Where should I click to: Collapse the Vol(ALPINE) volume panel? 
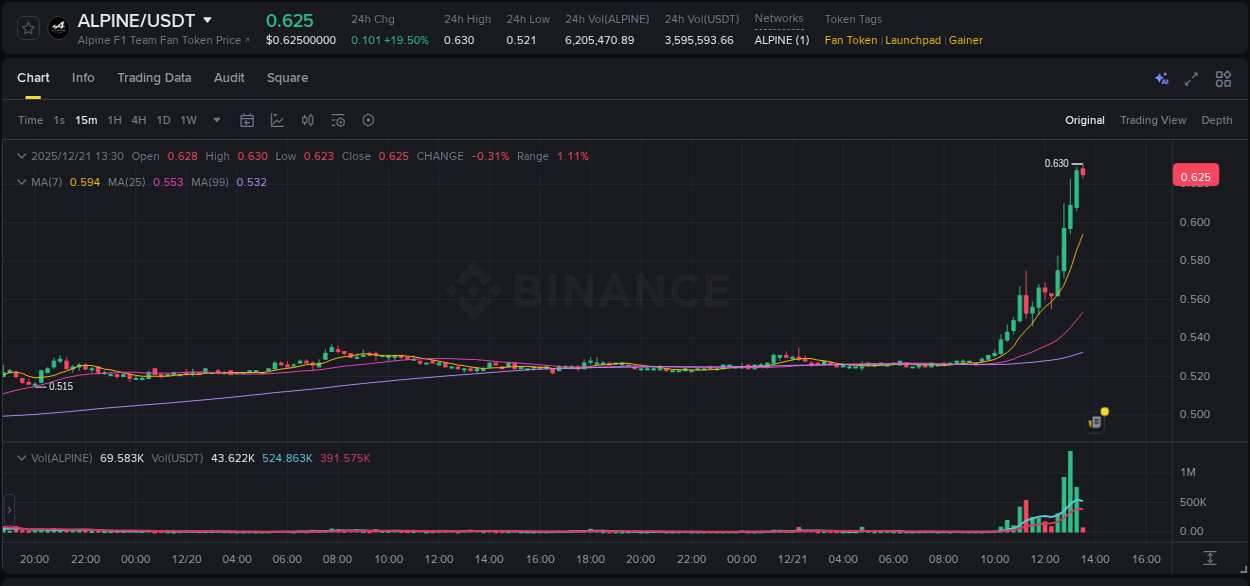[21, 457]
